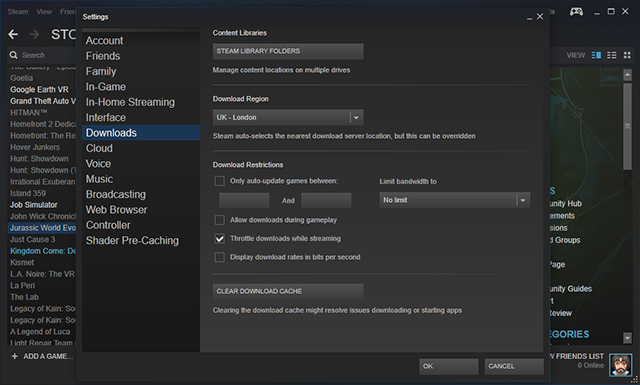Select The Lab in library

(x=24, y=297)
